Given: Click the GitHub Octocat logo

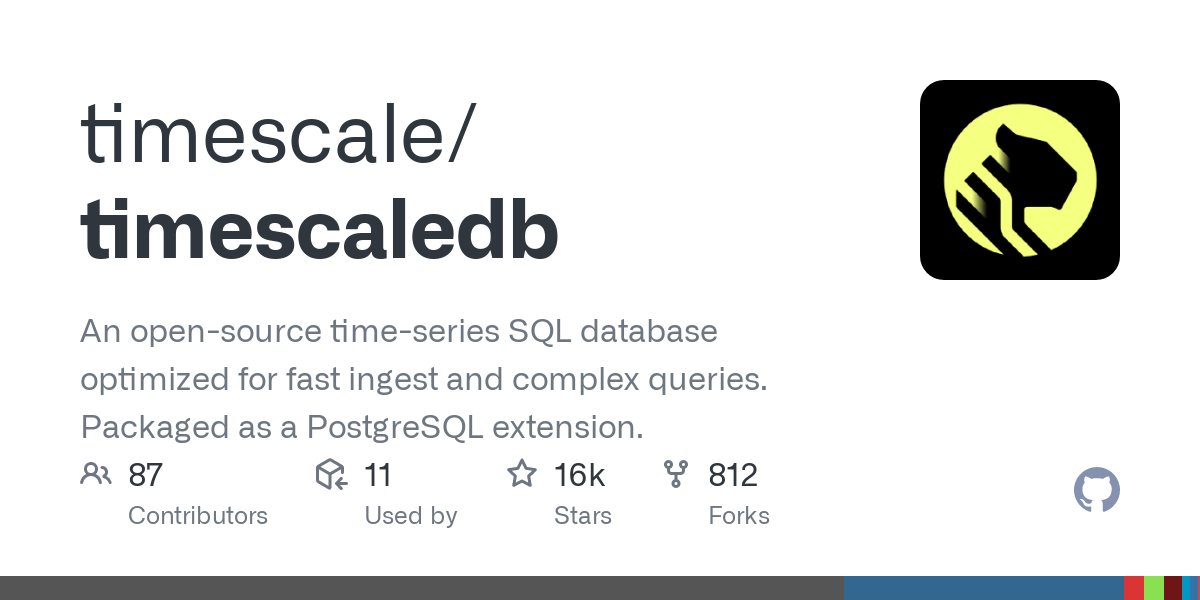Looking at the screenshot, I should coord(1096,491).
